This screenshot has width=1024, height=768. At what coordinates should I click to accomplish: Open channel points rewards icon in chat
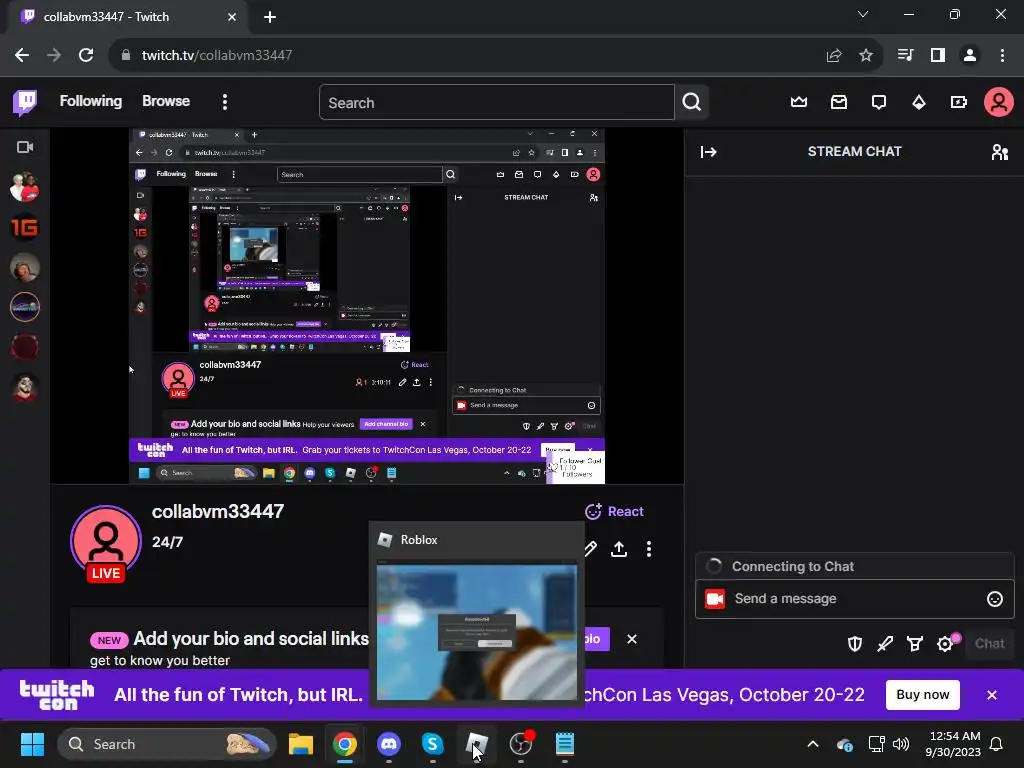click(x=914, y=644)
